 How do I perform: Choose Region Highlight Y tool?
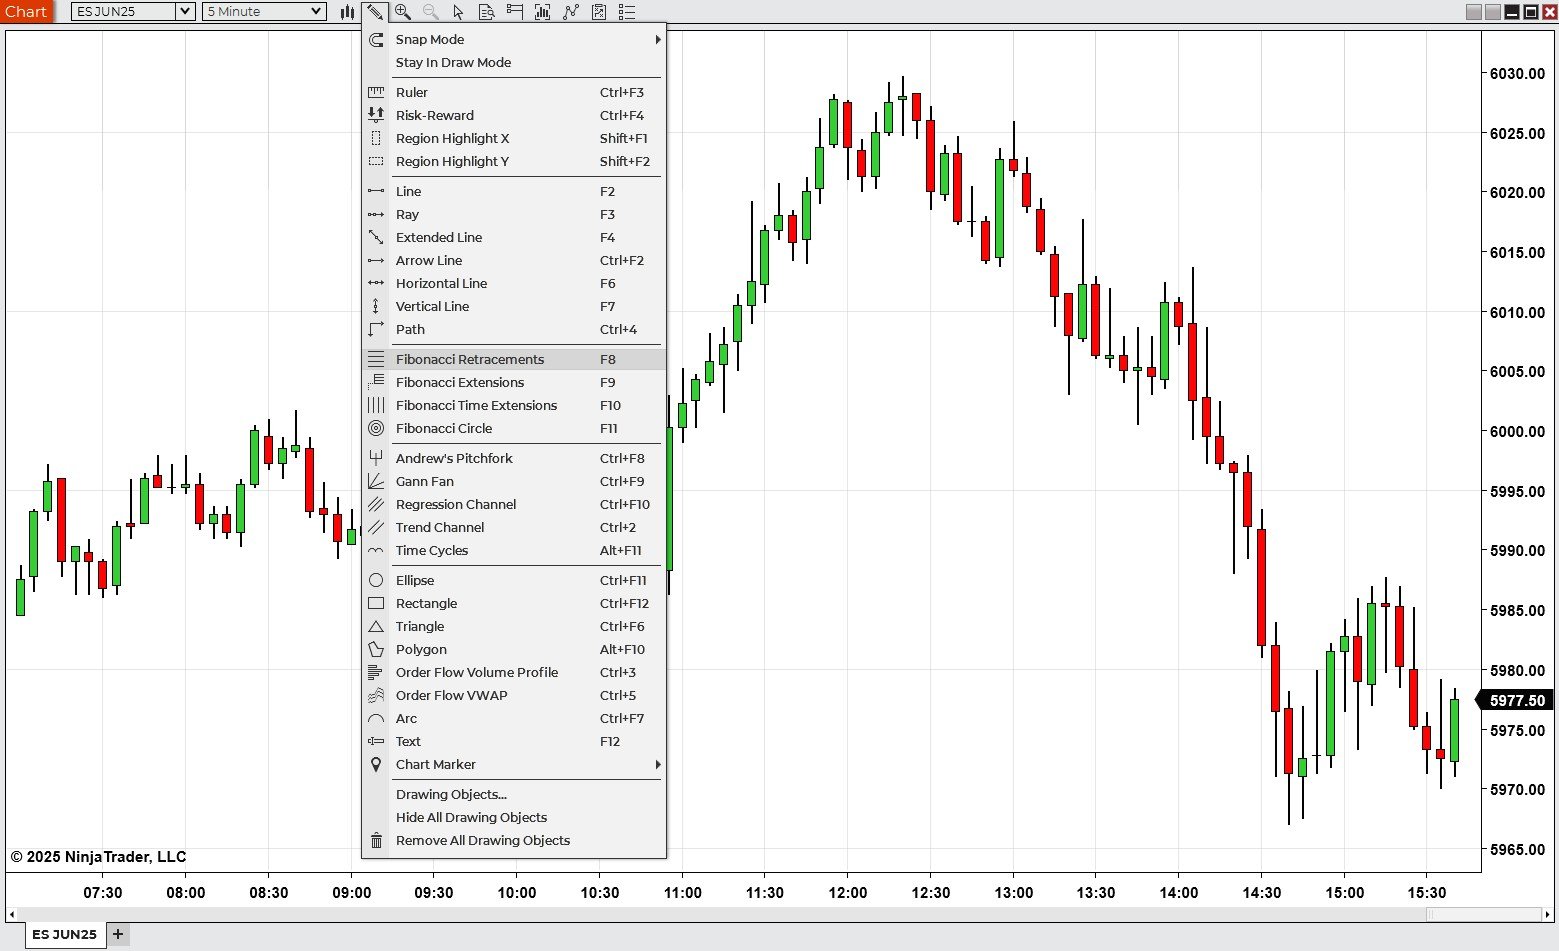coord(514,161)
